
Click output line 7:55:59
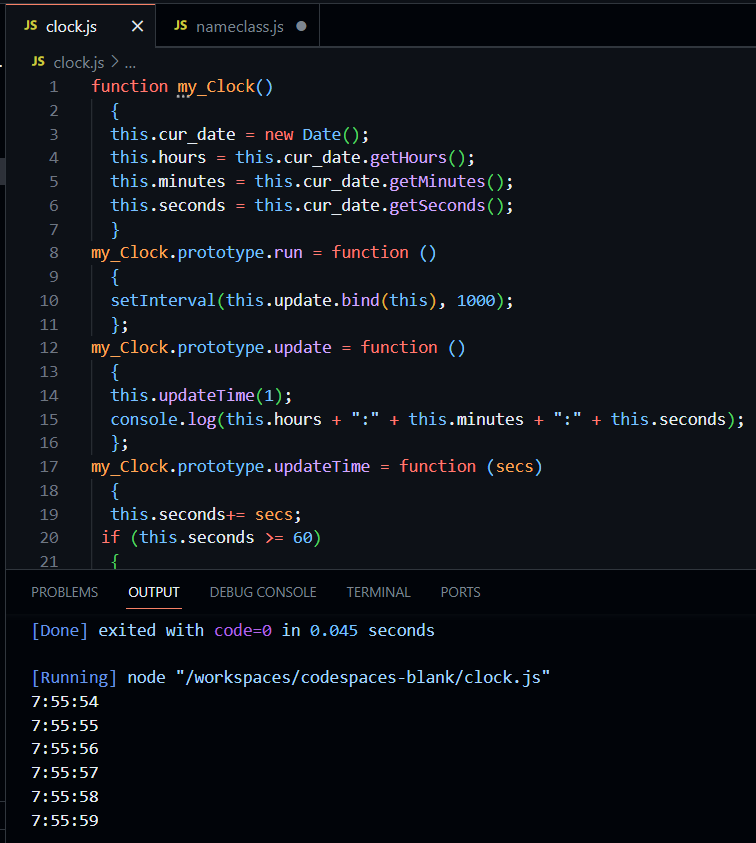tap(65, 820)
